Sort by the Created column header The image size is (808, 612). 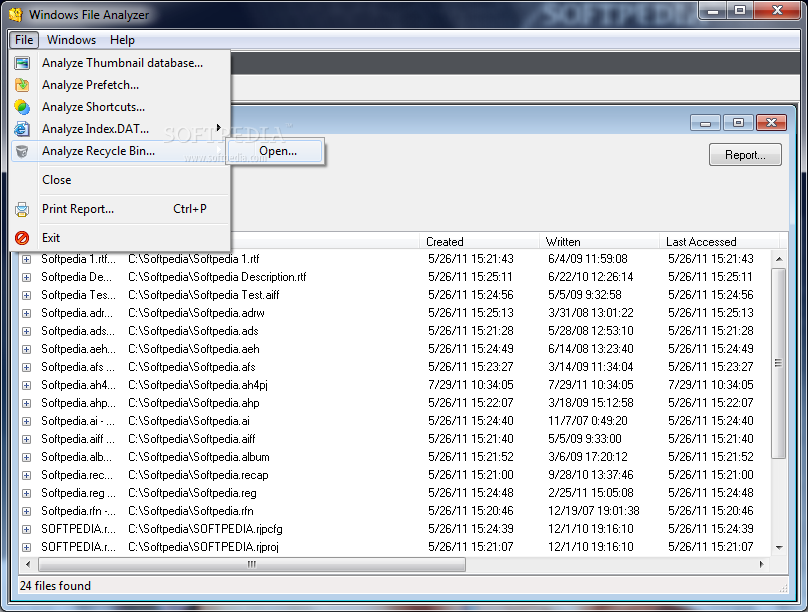pos(480,242)
